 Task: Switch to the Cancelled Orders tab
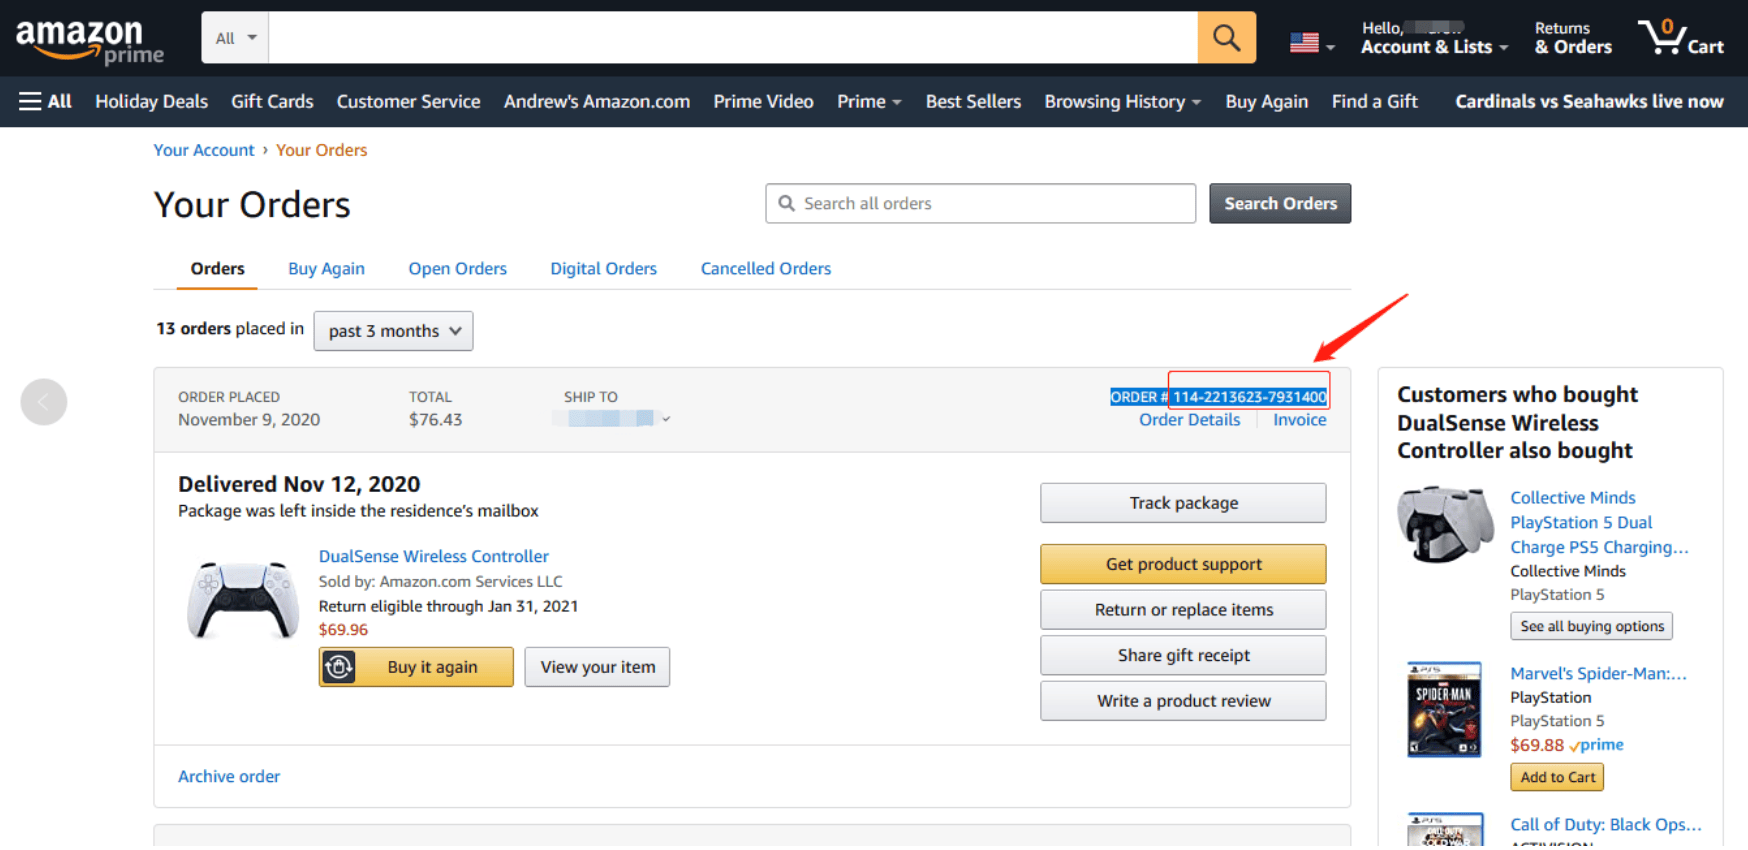point(765,268)
